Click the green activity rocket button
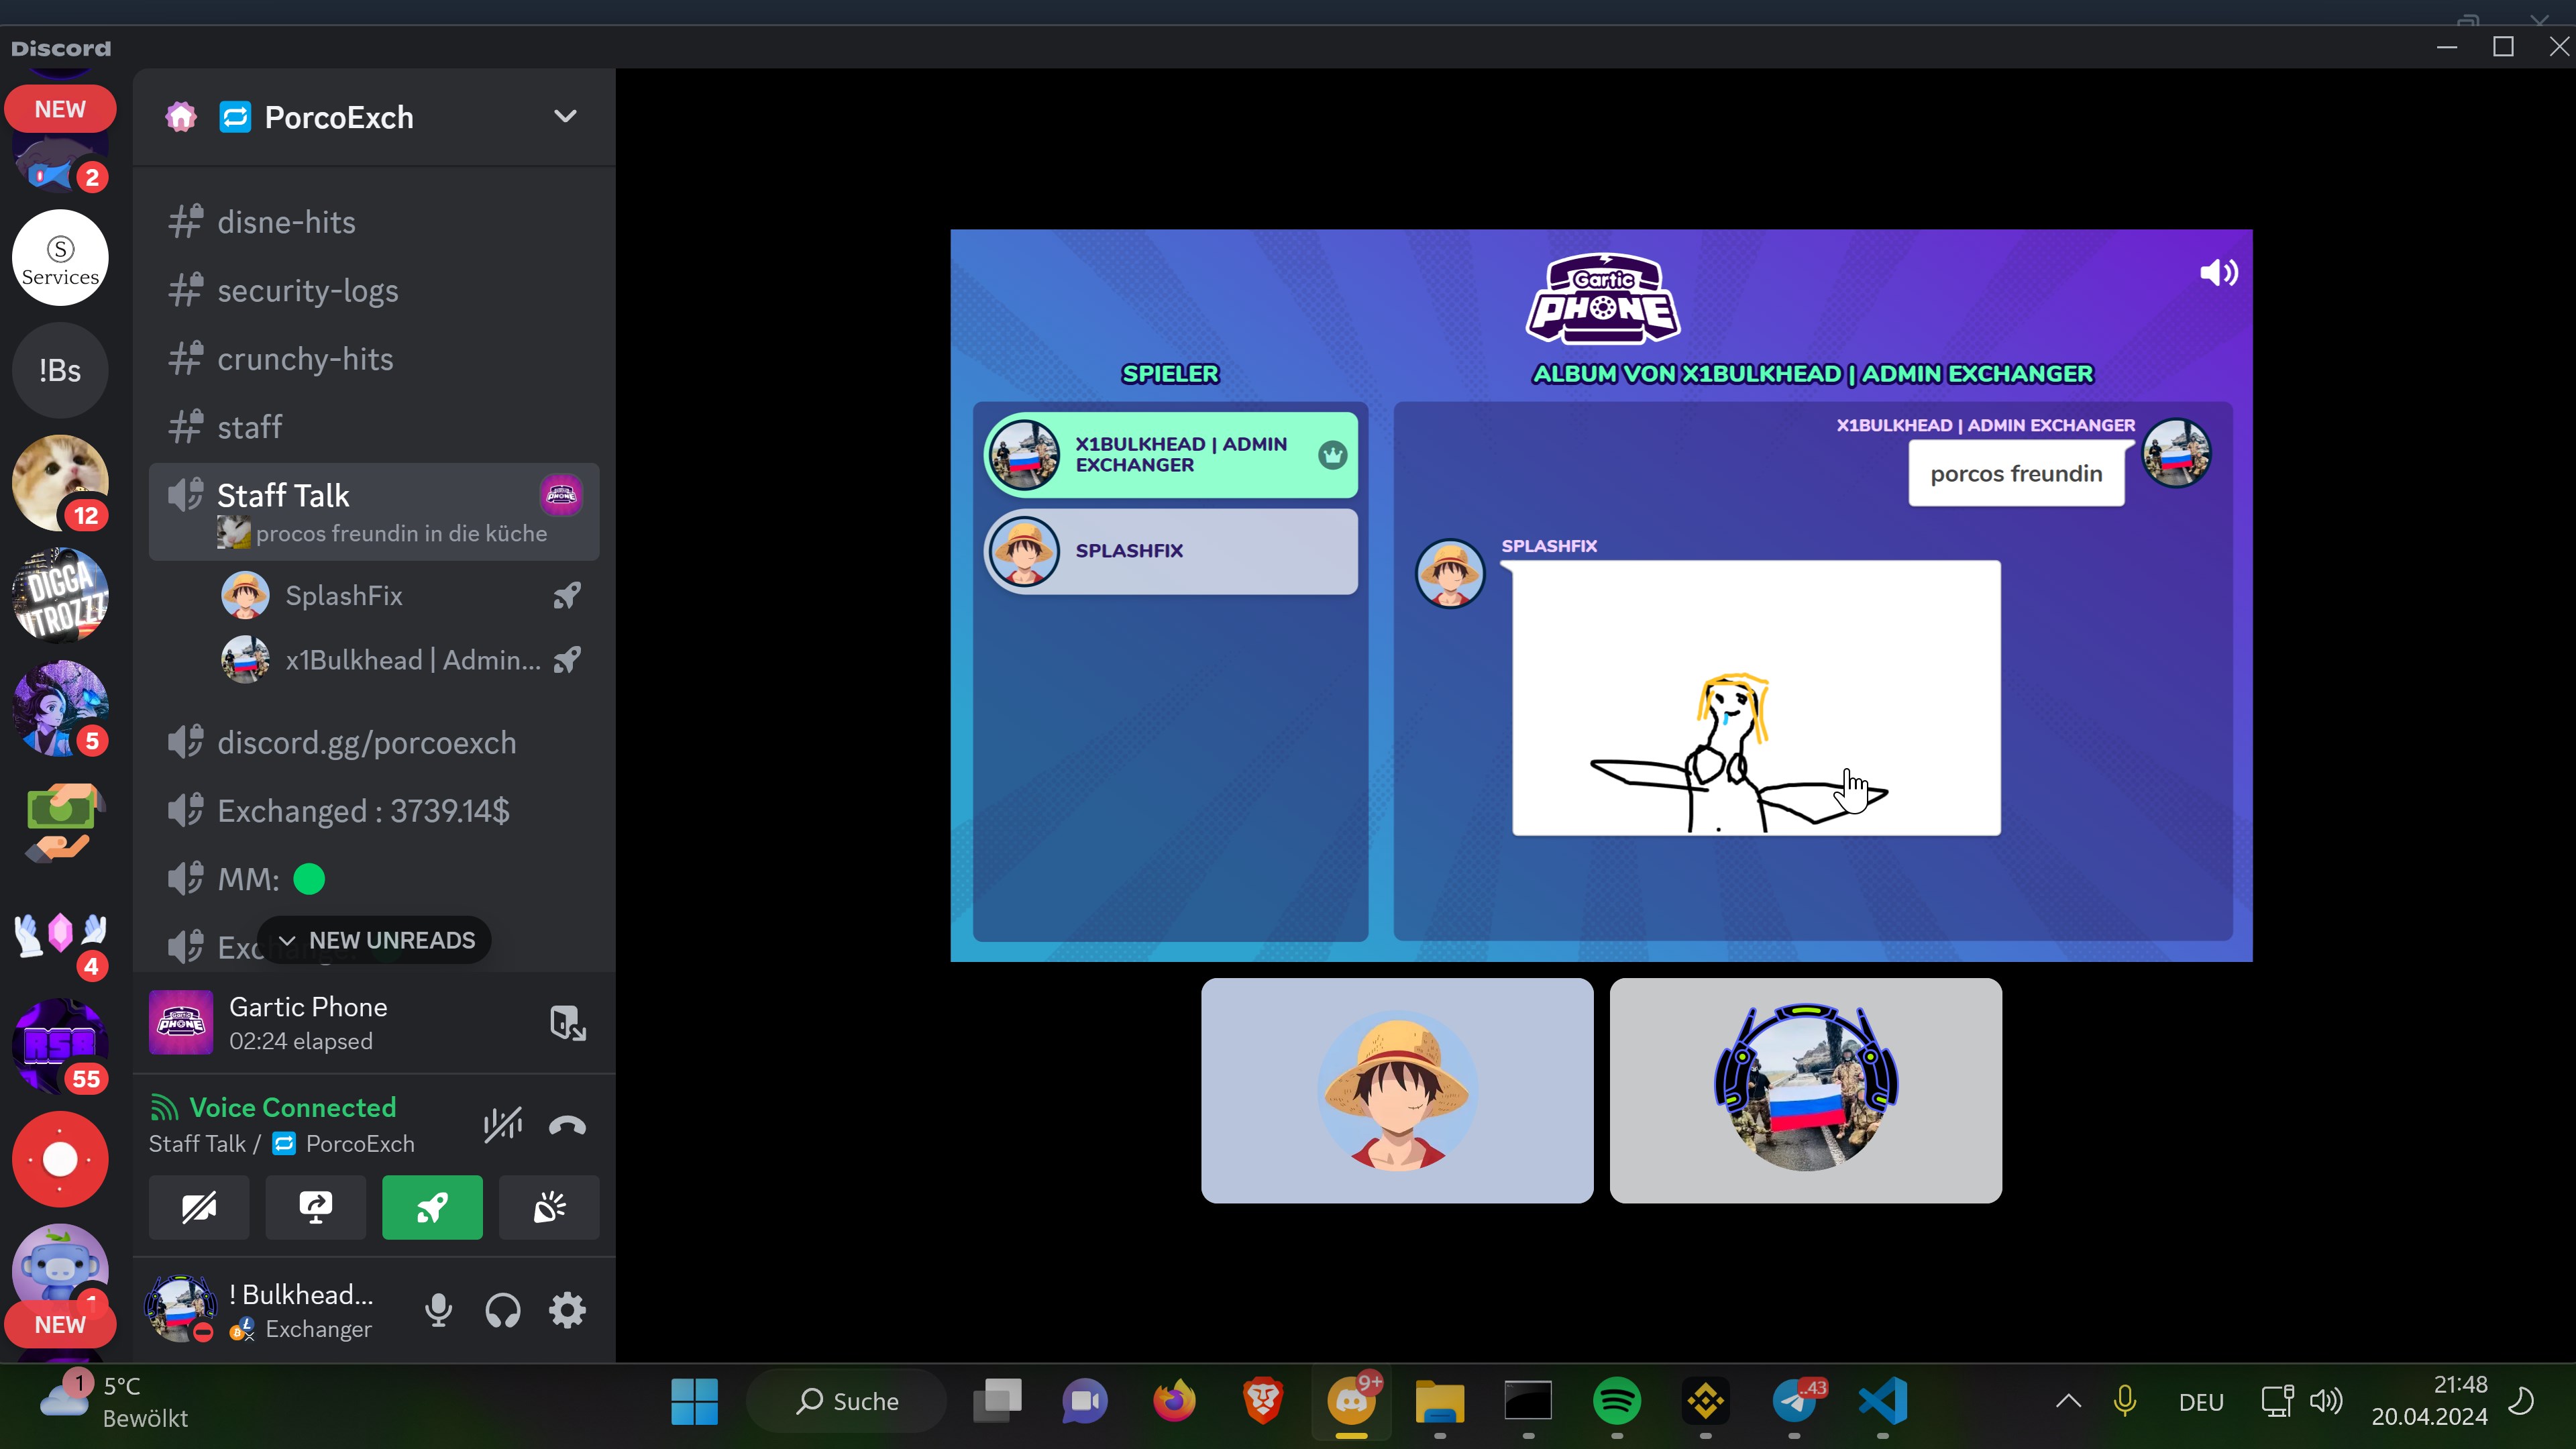2576x1449 pixels. [432, 1207]
